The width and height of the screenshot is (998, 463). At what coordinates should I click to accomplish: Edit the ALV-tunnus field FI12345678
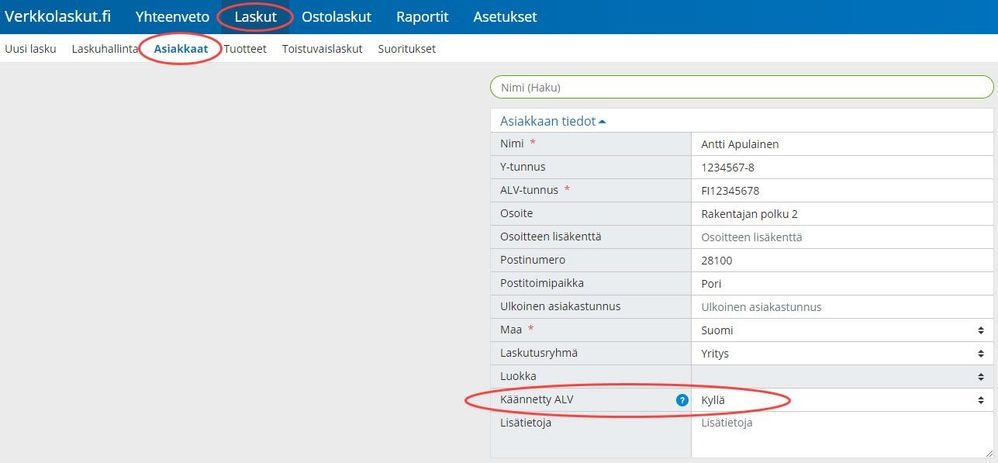click(x=843, y=191)
